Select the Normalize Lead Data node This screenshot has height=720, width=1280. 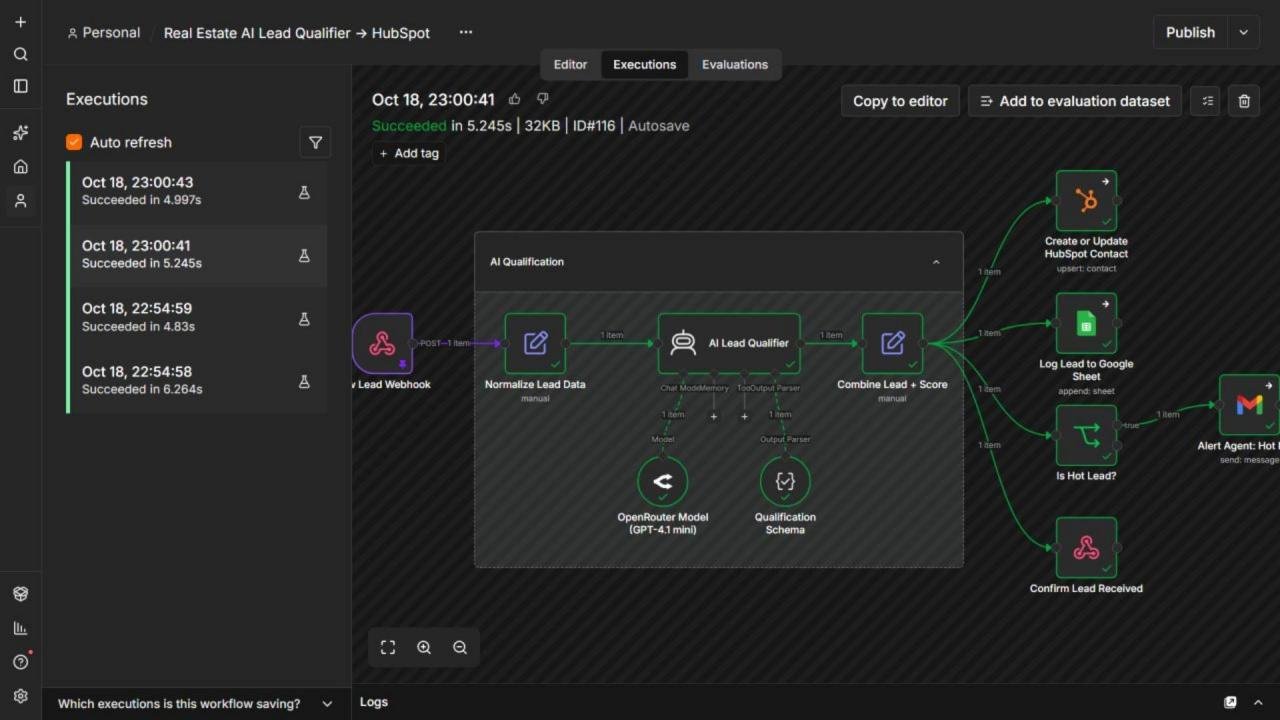point(535,343)
